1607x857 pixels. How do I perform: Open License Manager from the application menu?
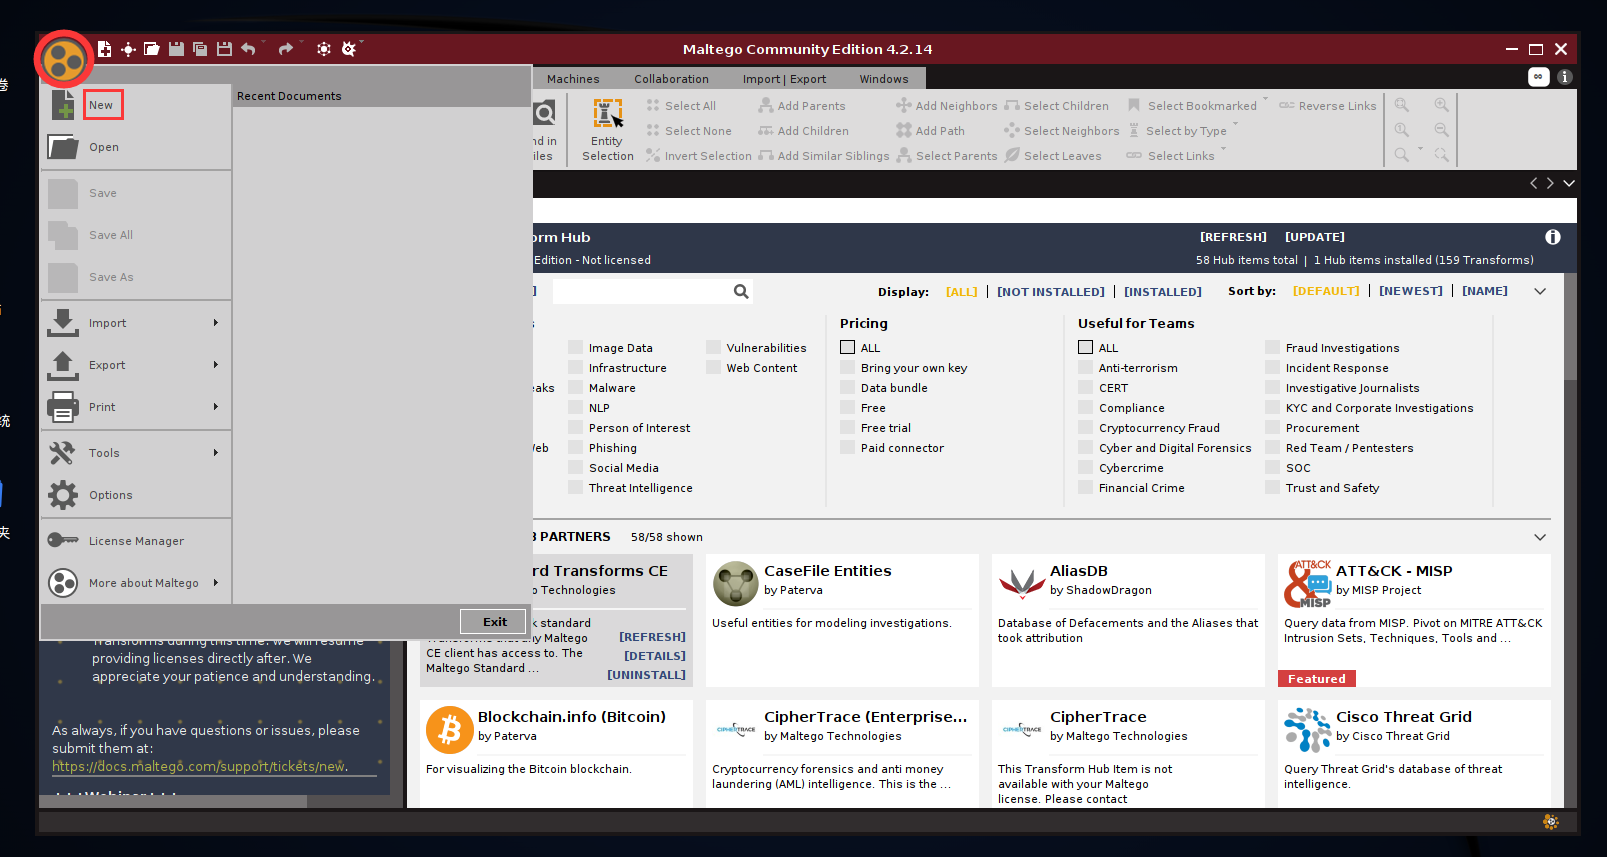pos(136,540)
